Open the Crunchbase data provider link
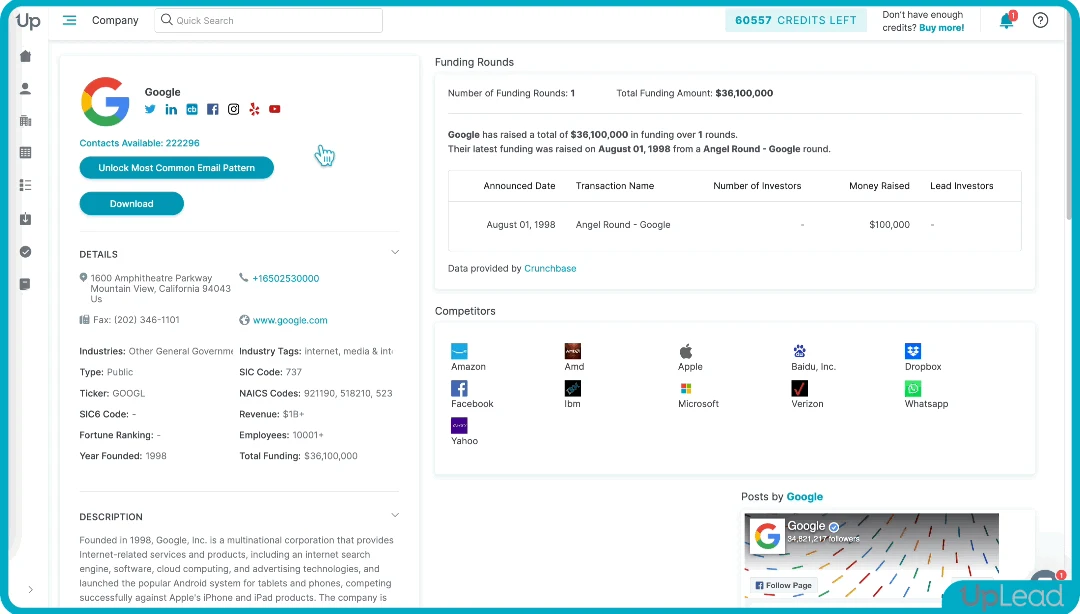Screen dimensions: 1080x614 [550, 268]
